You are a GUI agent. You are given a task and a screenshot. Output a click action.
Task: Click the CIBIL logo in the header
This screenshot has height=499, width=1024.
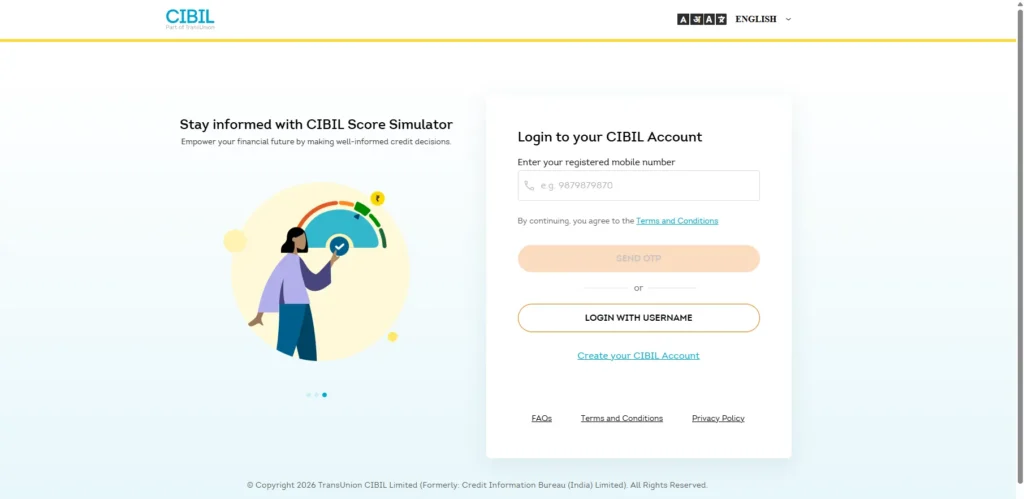190,18
